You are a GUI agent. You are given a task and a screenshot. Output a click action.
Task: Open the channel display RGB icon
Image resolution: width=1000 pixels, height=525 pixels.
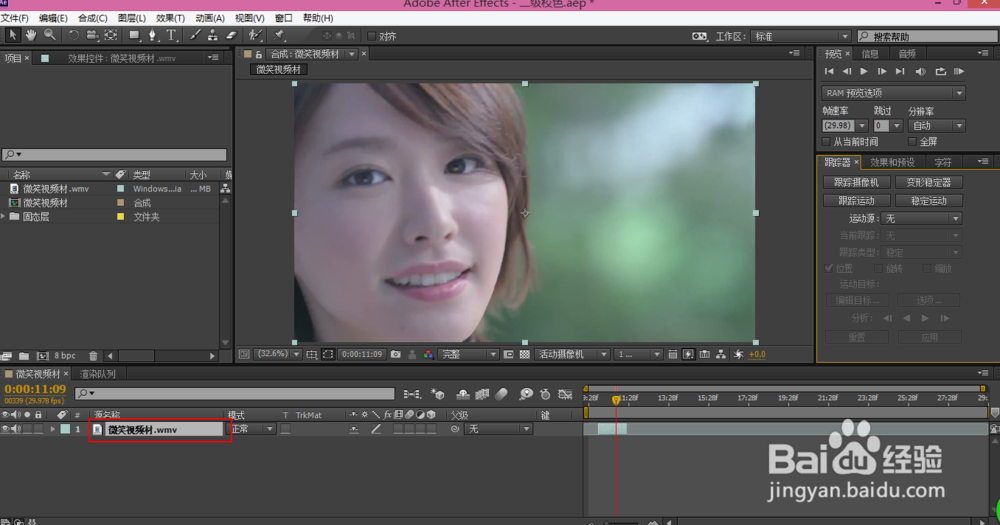(x=429, y=354)
